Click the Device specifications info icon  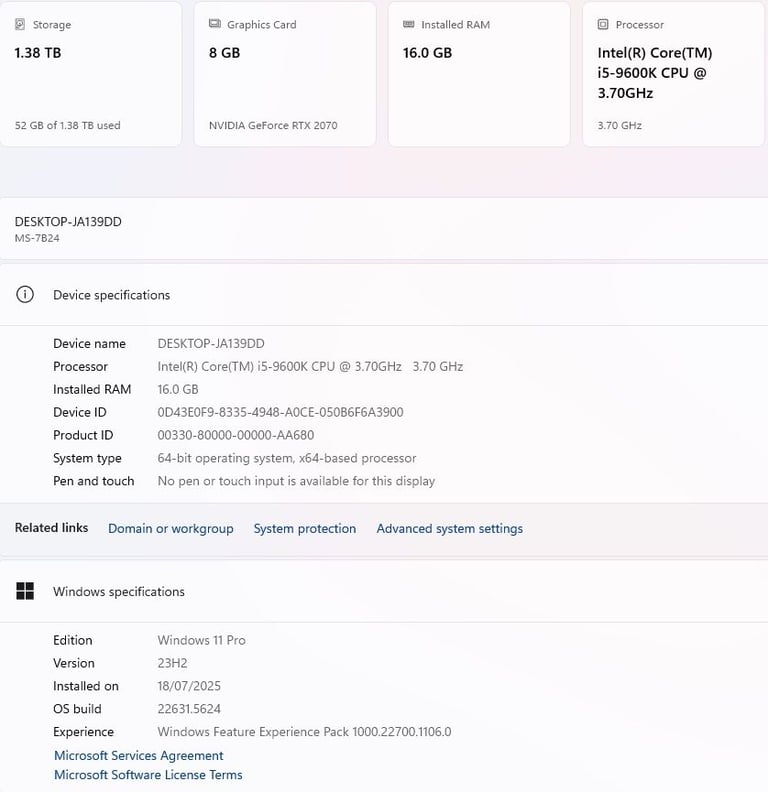[x=25, y=294]
